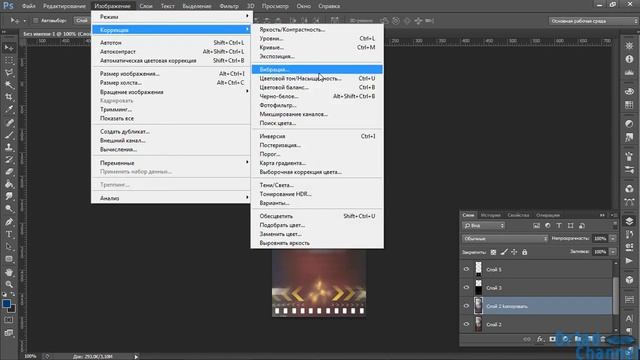The image size is (640, 360).
Task: Filter layers by type (T) icon
Action: click(559, 225)
